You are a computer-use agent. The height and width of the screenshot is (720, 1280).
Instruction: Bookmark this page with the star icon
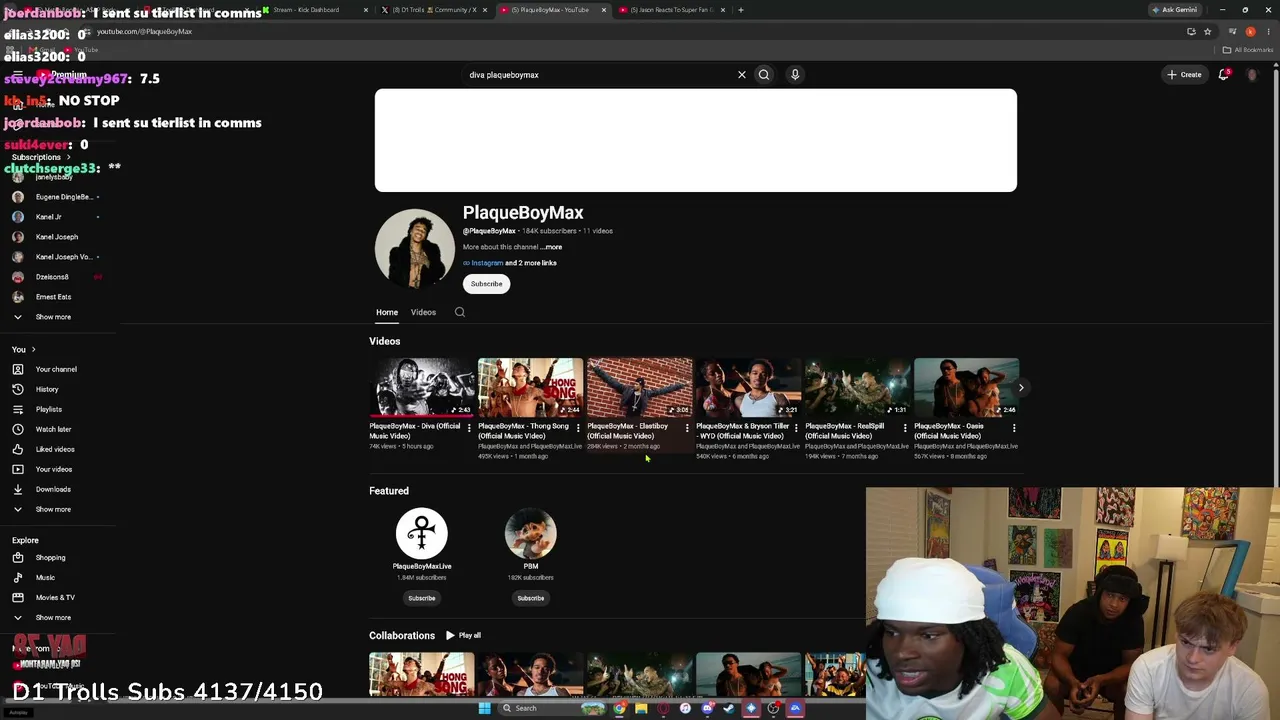1208,31
